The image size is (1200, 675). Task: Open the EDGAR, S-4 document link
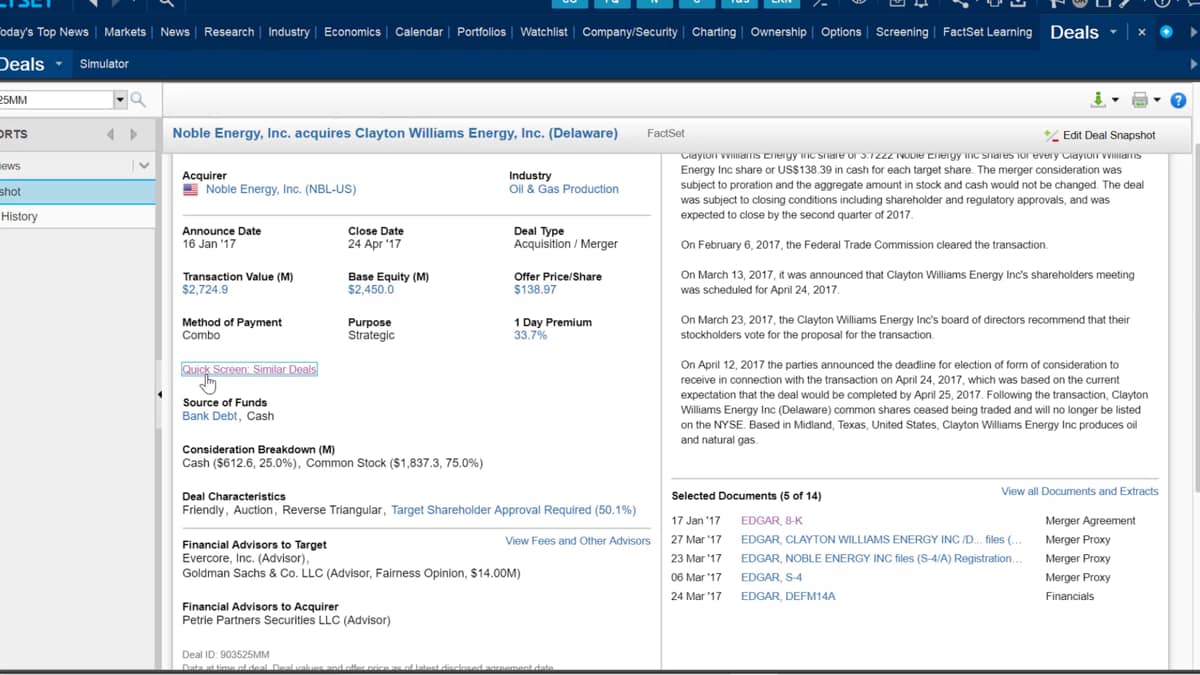click(771, 578)
